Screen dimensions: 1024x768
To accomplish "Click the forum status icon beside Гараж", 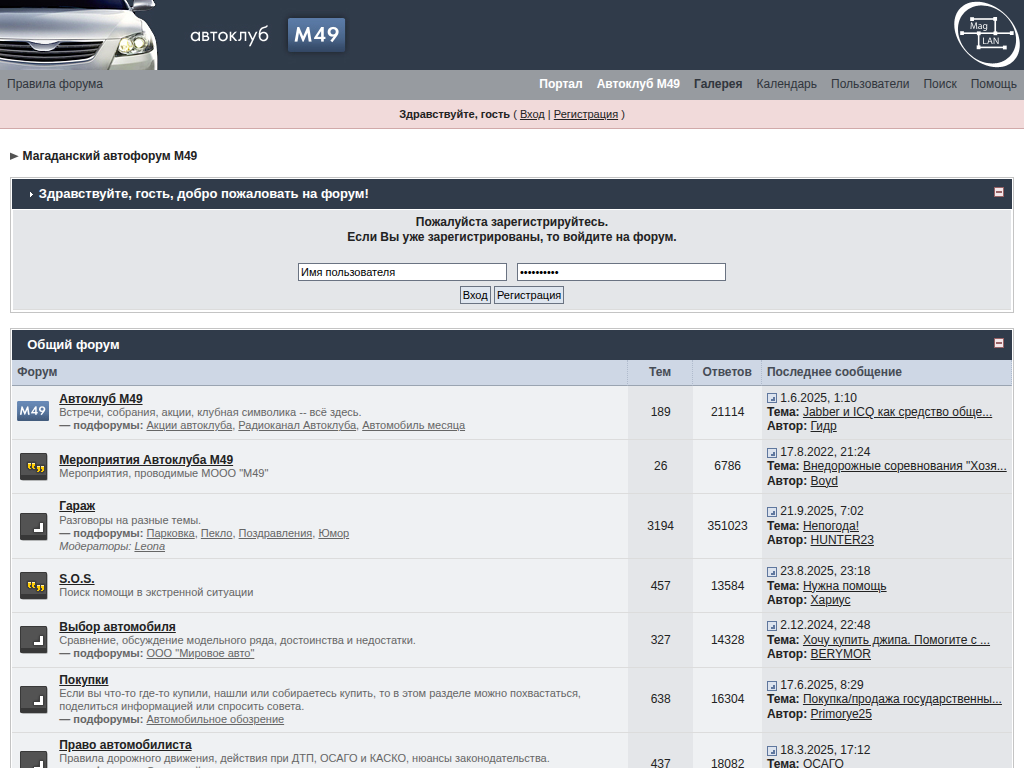I will point(33,526).
